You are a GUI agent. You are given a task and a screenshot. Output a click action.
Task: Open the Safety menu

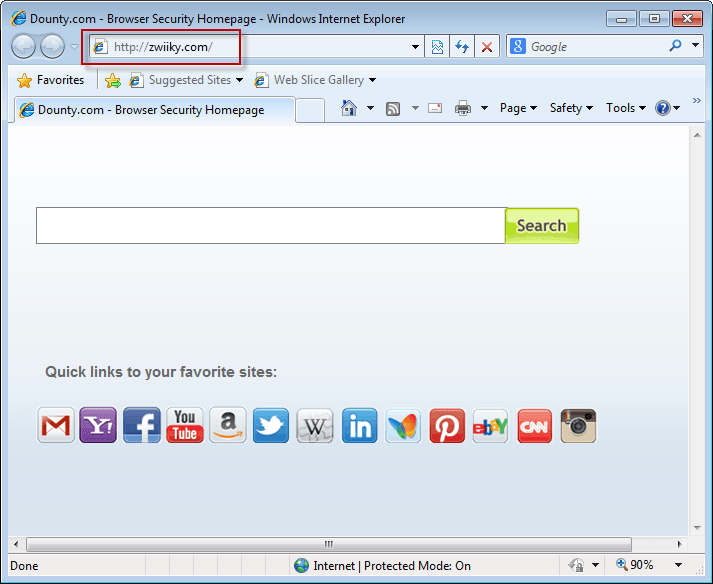(571, 108)
